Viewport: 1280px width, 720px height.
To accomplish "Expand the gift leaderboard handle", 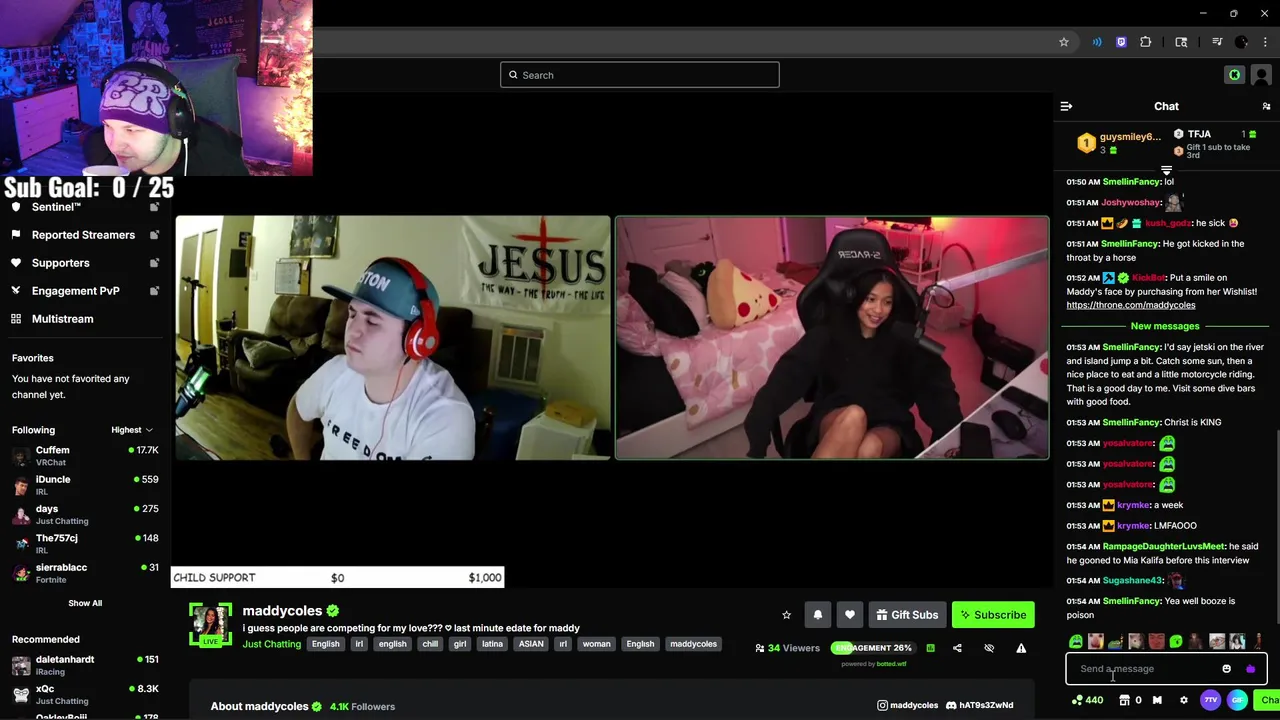I will [1166, 171].
